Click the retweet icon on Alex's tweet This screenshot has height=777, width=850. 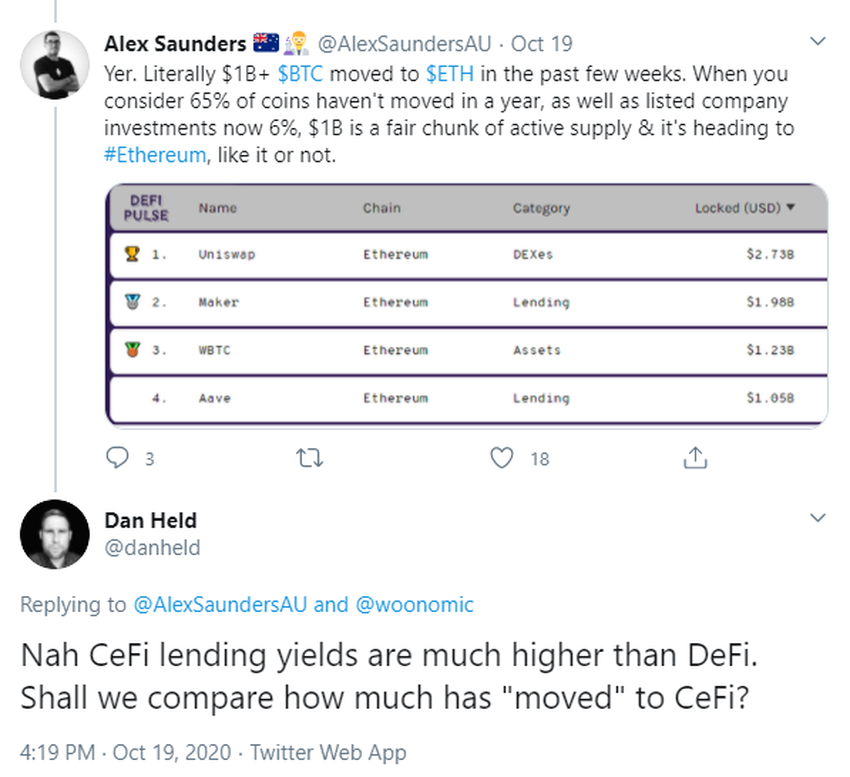click(x=312, y=458)
